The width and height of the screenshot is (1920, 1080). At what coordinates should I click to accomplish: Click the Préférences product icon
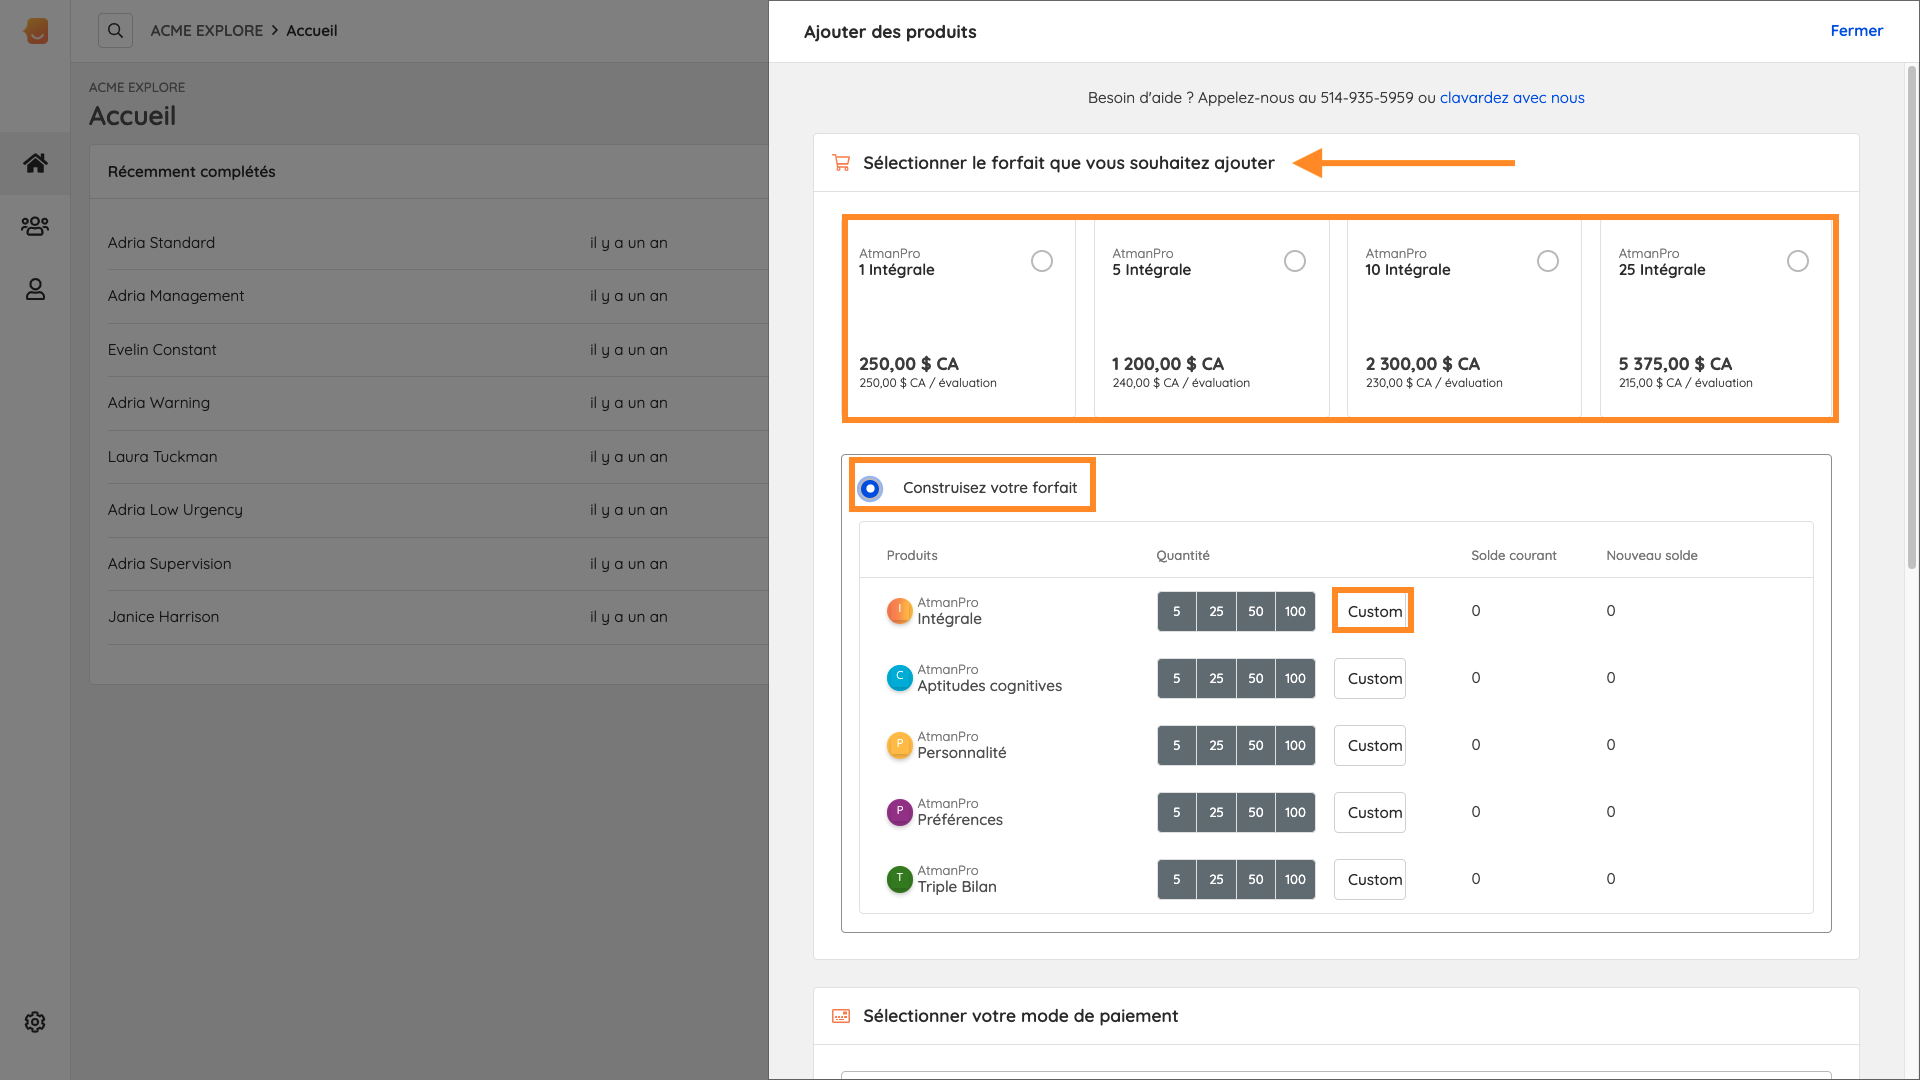(x=899, y=811)
